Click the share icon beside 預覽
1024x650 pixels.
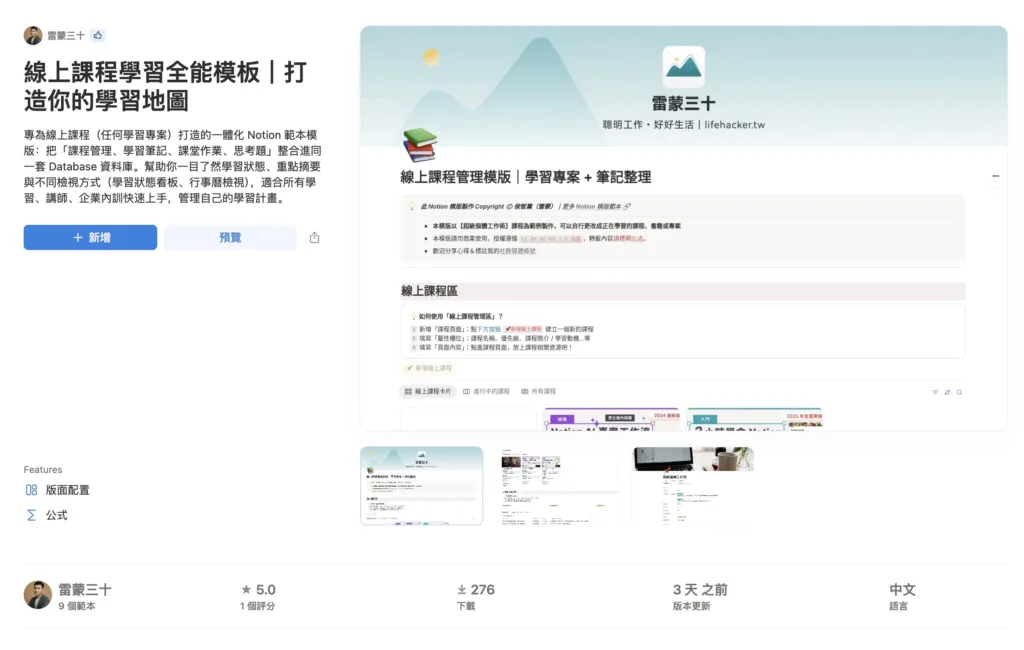pos(315,238)
